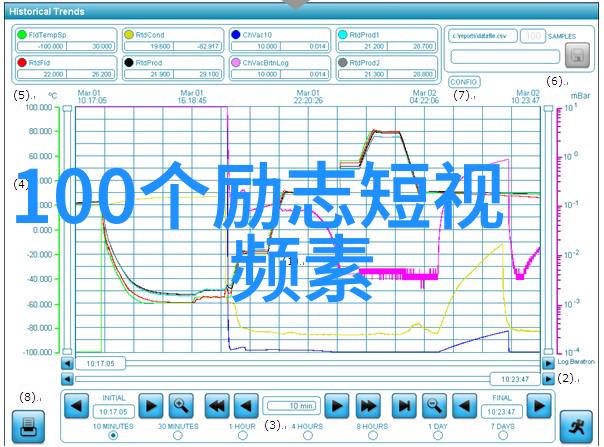The width and height of the screenshot is (604, 447).
Task: Click the pink ChVacBrtnLog pen color circle
Action: (236, 62)
